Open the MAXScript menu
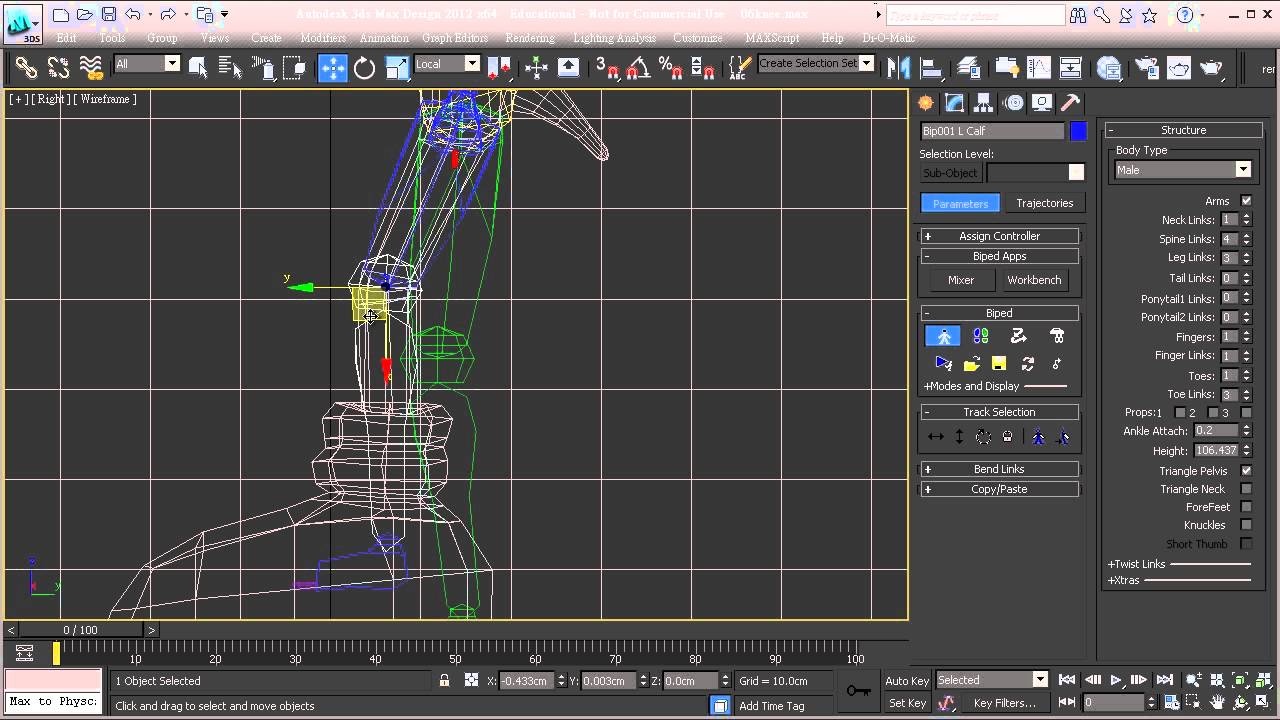1280x720 pixels. 772,38
